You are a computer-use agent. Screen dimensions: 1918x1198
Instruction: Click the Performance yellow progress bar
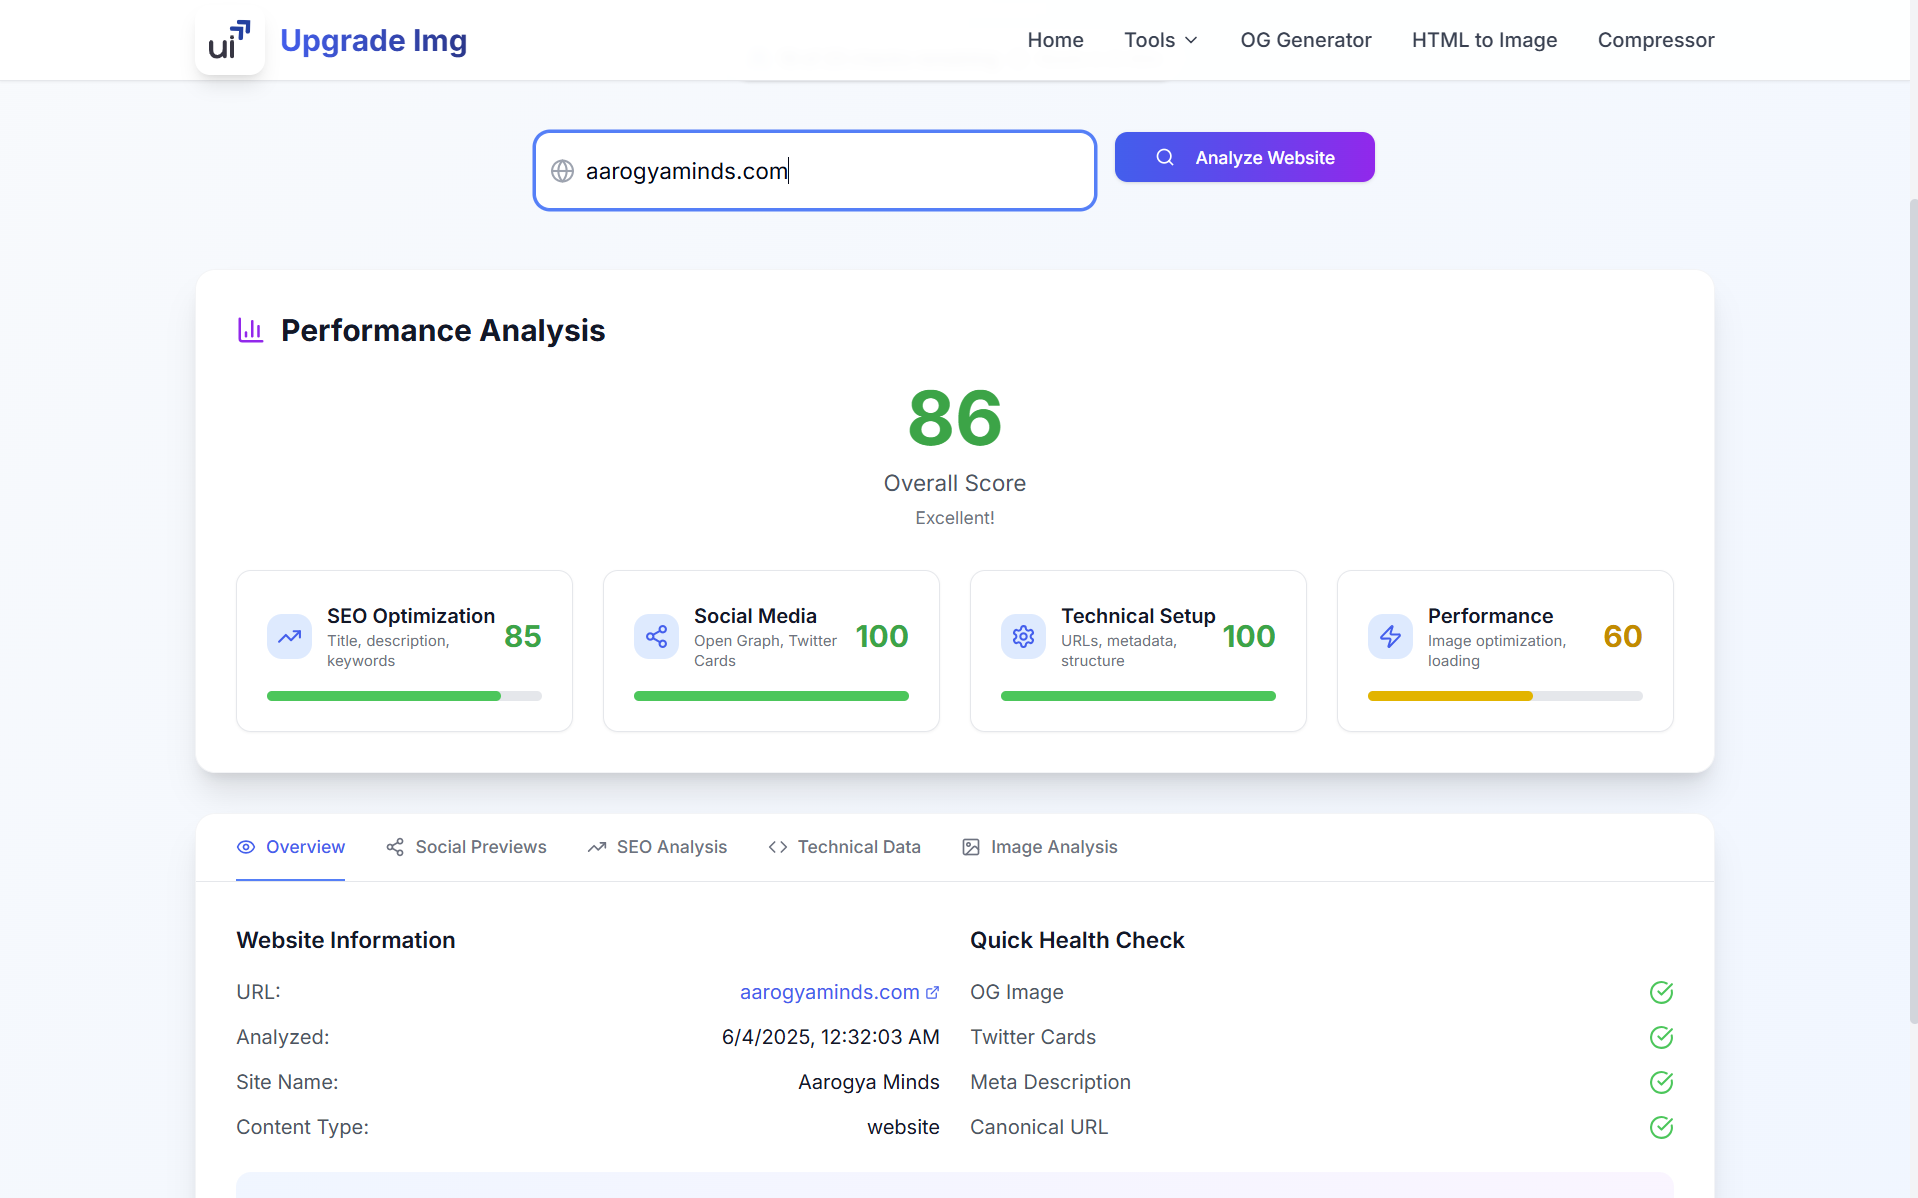tap(1505, 696)
